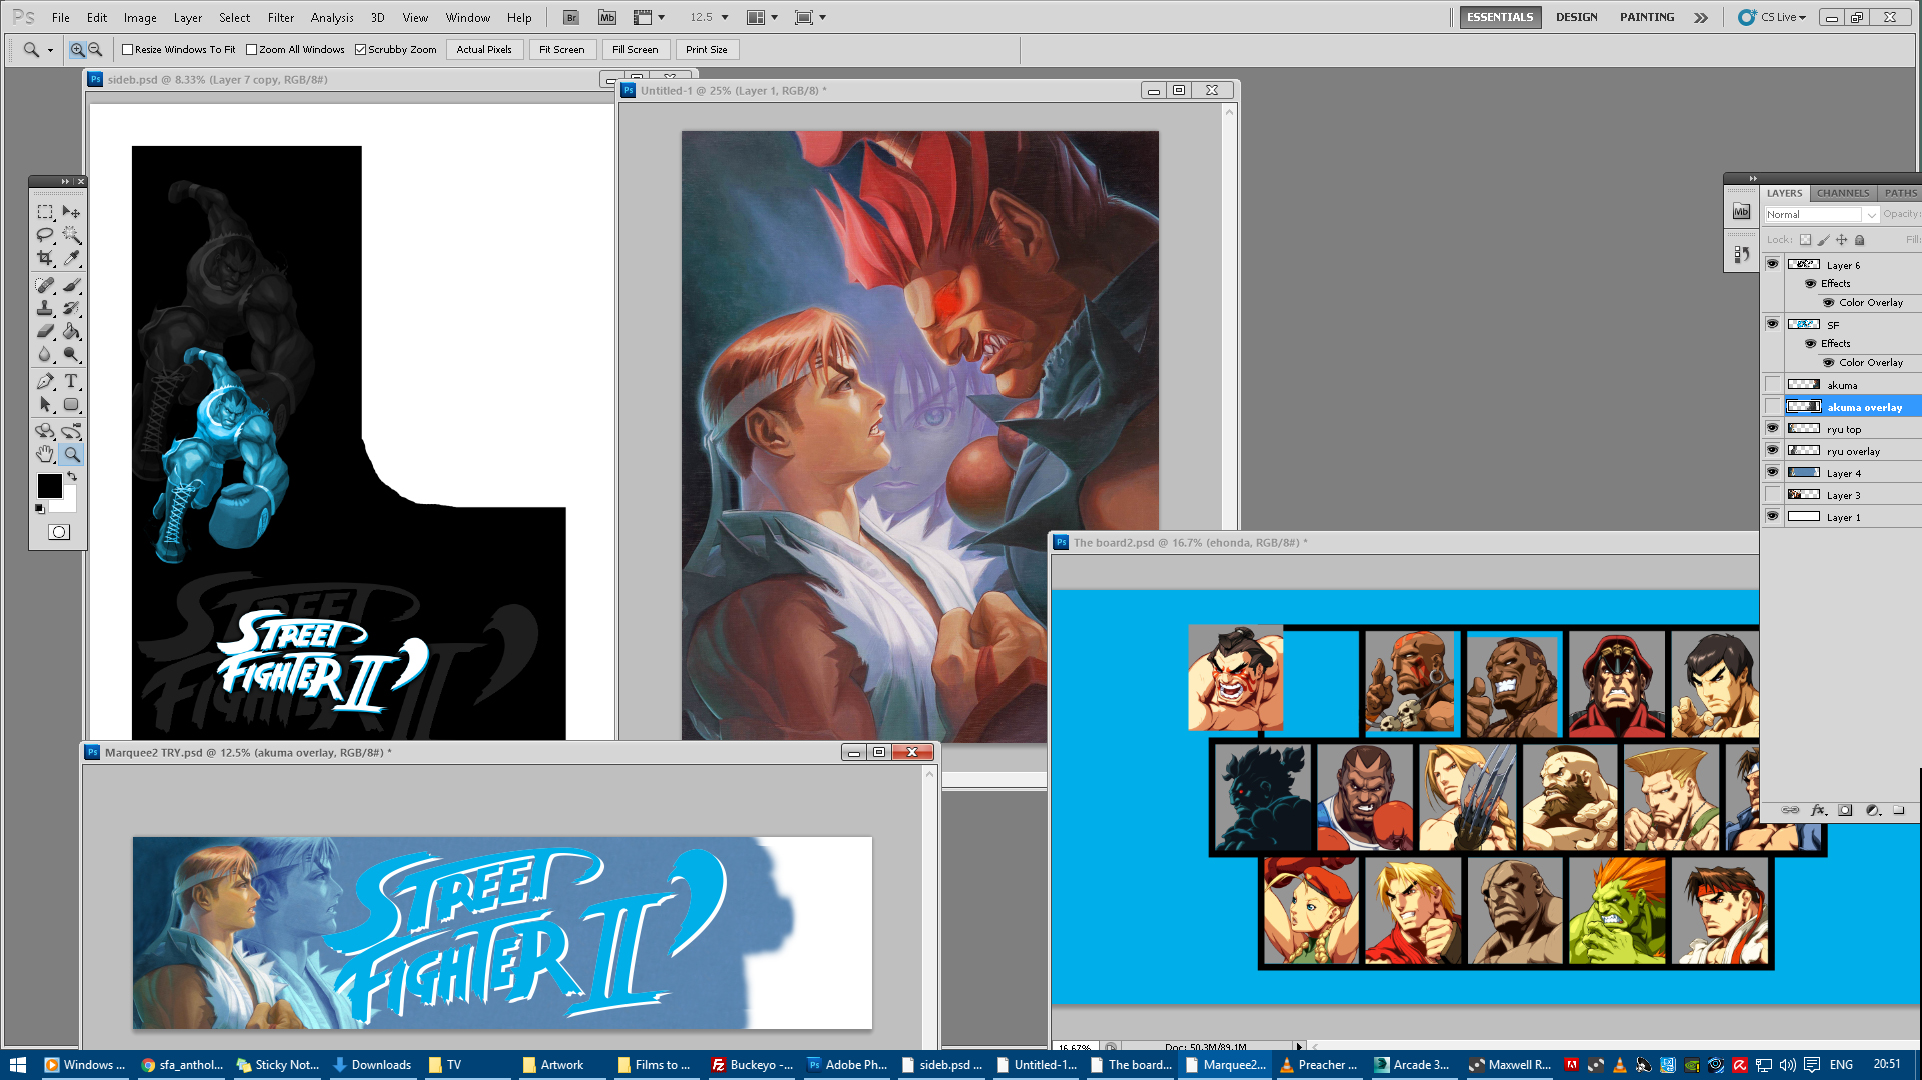Screen dimensions: 1922x1080
Task: Expand more workspaces chevron
Action: [1700, 17]
